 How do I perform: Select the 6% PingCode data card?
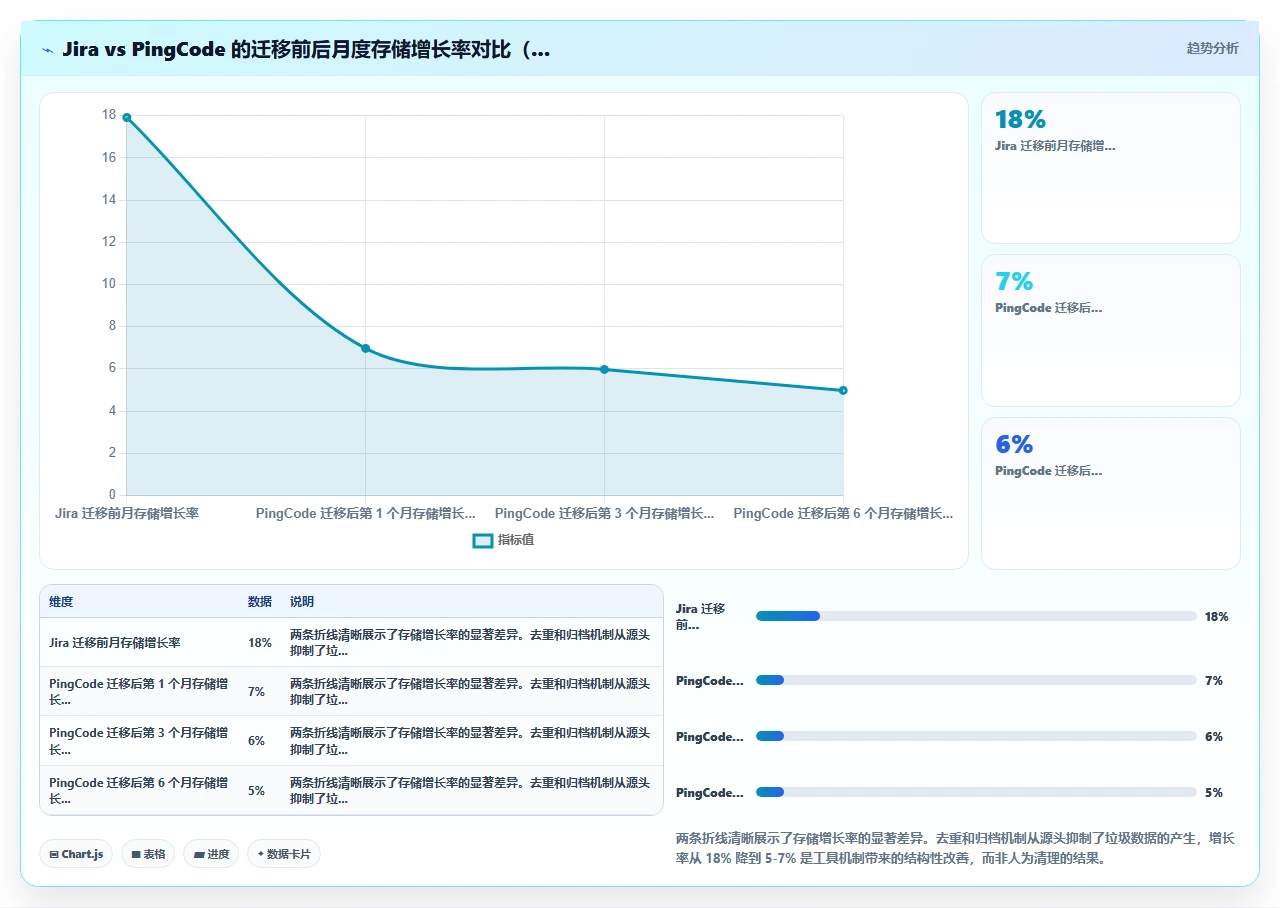click(x=1111, y=493)
